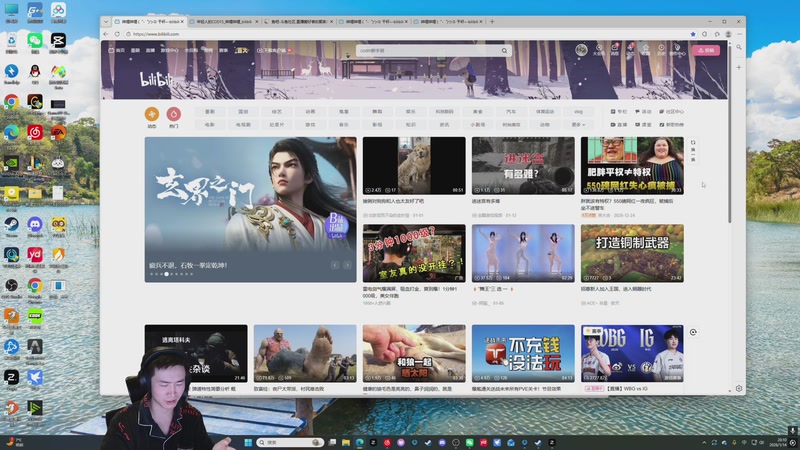This screenshot has height=450, width=800.
Task: Open the 打造铜制武器 video thumbnail
Action: coord(632,253)
